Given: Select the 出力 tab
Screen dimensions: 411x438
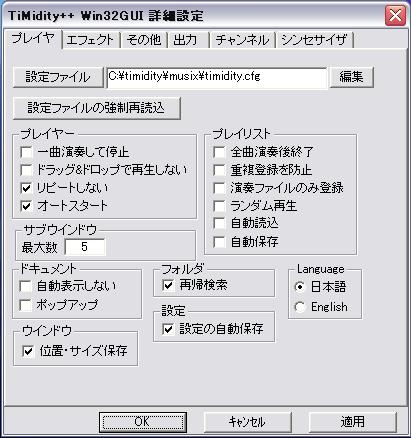Looking at the screenshot, I should coord(185,40).
